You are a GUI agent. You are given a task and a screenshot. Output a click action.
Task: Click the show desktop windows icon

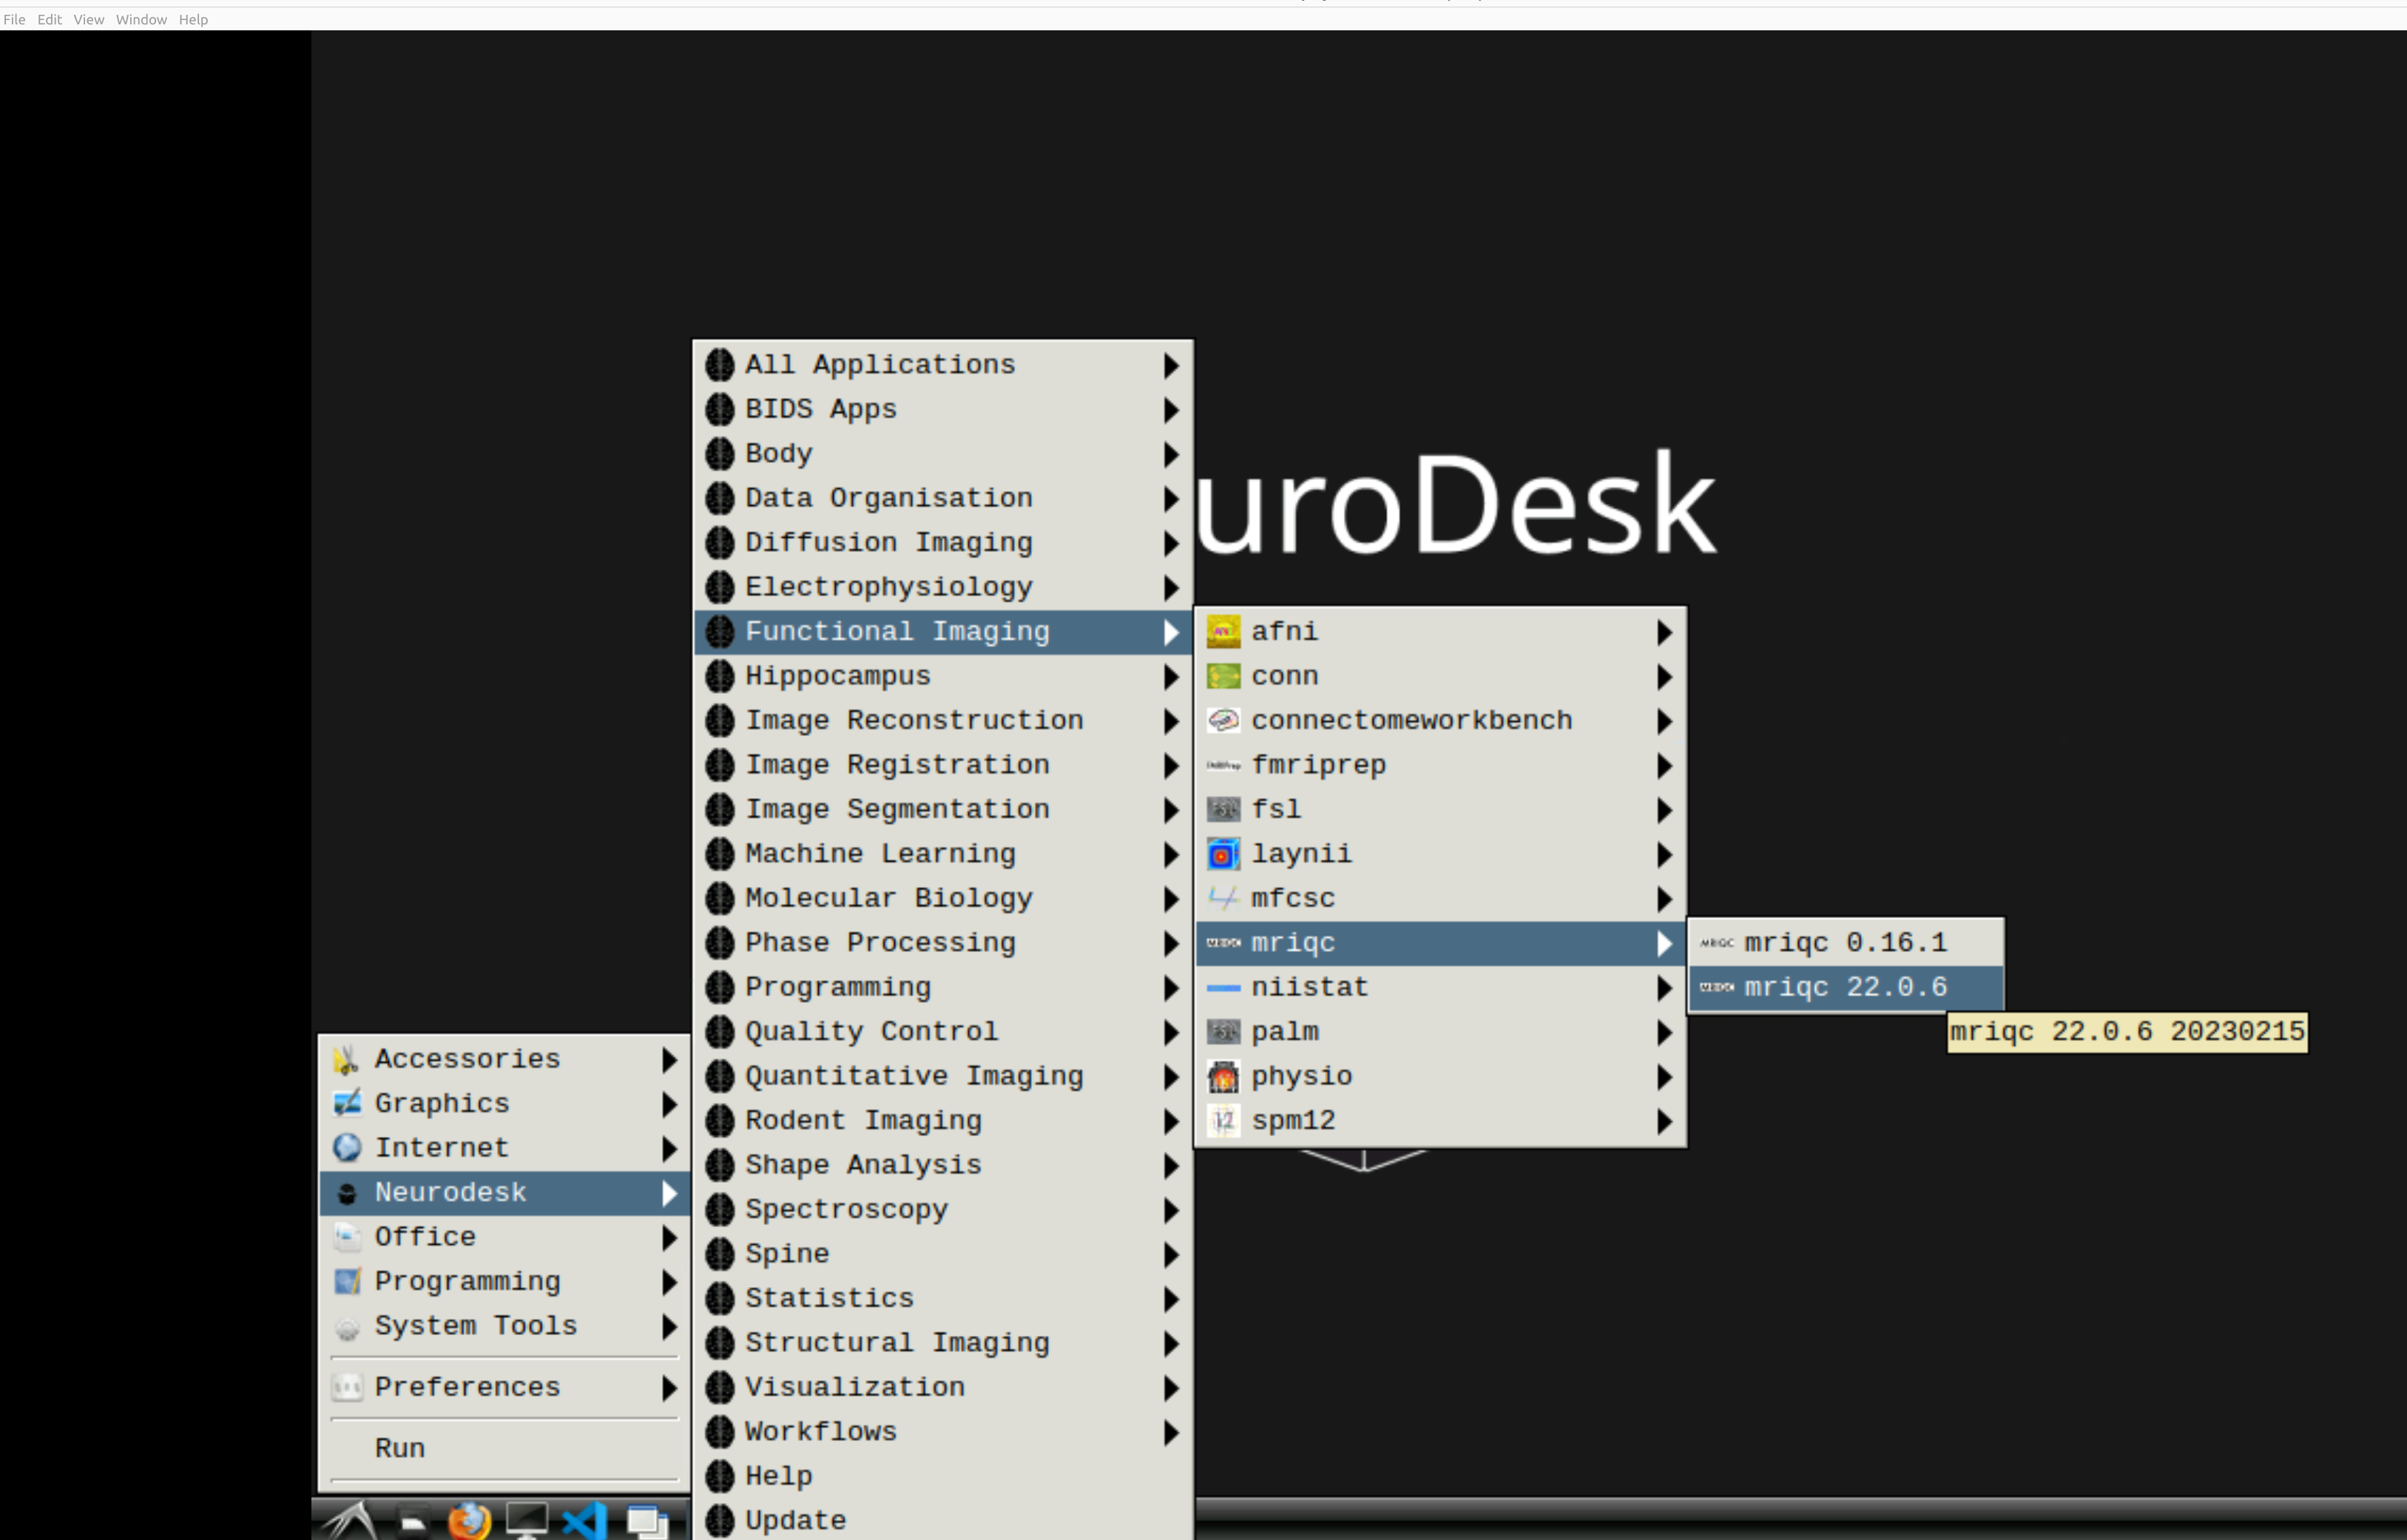(x=646, y=1521)
